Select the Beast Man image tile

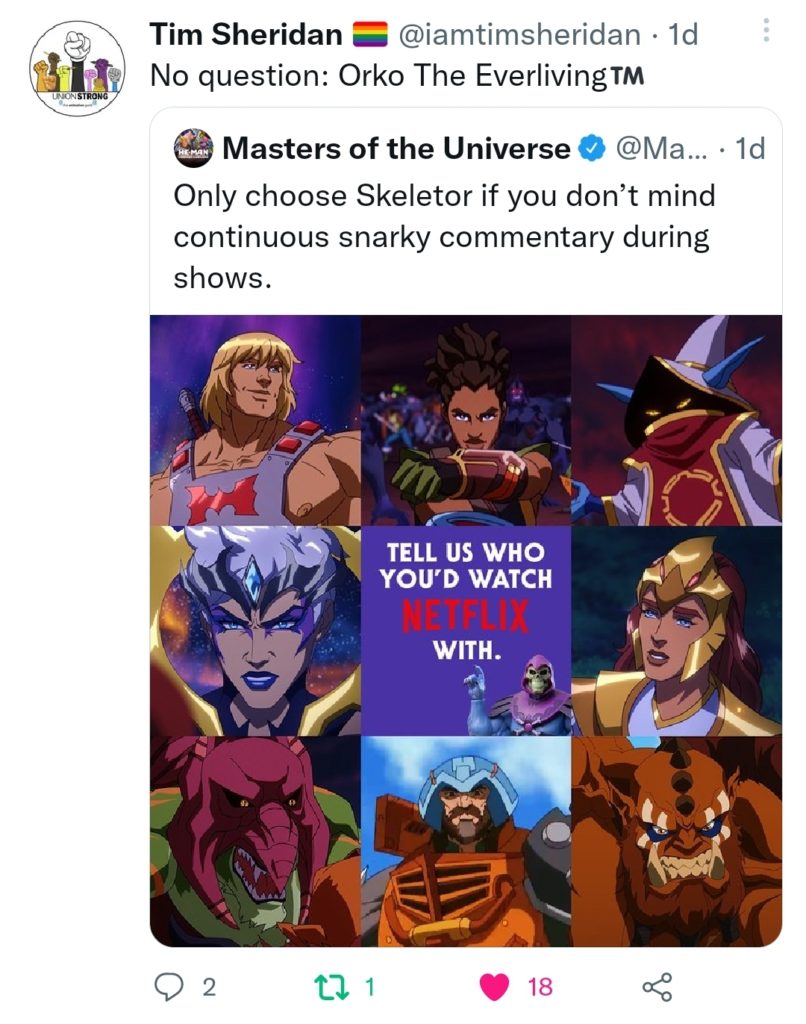(676, 841)
